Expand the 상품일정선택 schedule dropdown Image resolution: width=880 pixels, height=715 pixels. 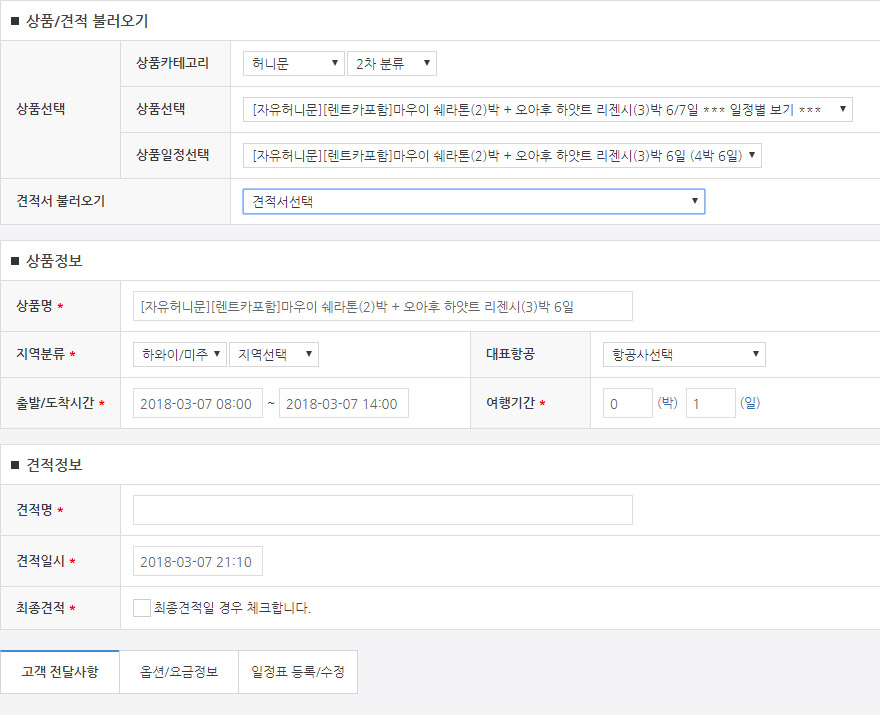click(502, 155)
